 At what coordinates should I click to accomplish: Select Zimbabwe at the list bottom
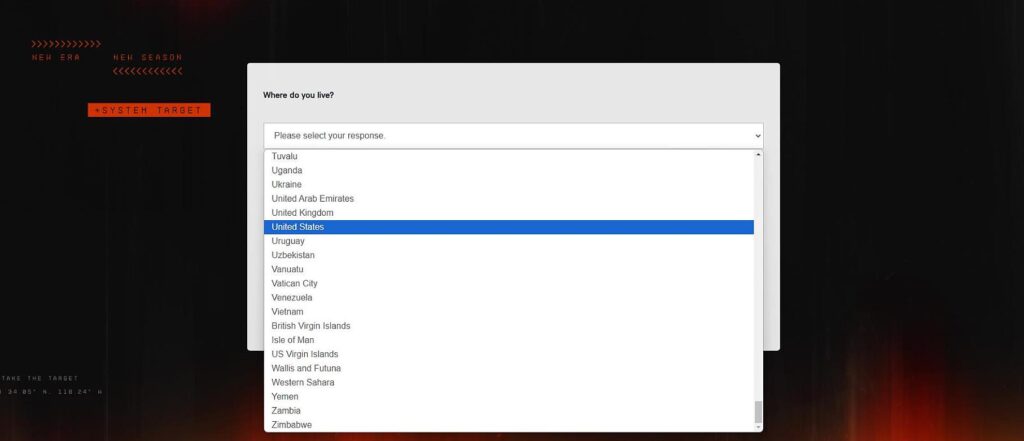pos(292,425)
